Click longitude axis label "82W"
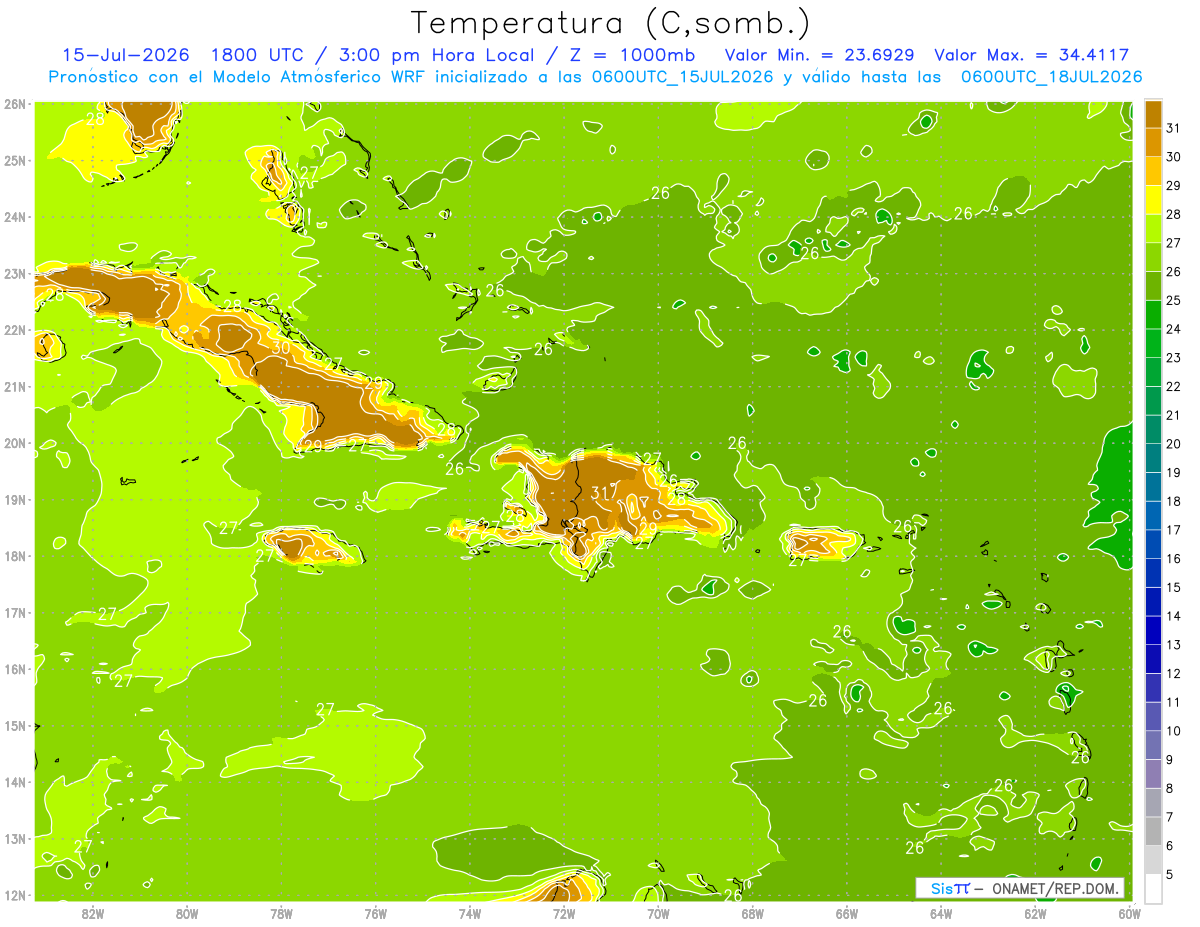This screenshot has width=1200, height=927. [93, 913]
